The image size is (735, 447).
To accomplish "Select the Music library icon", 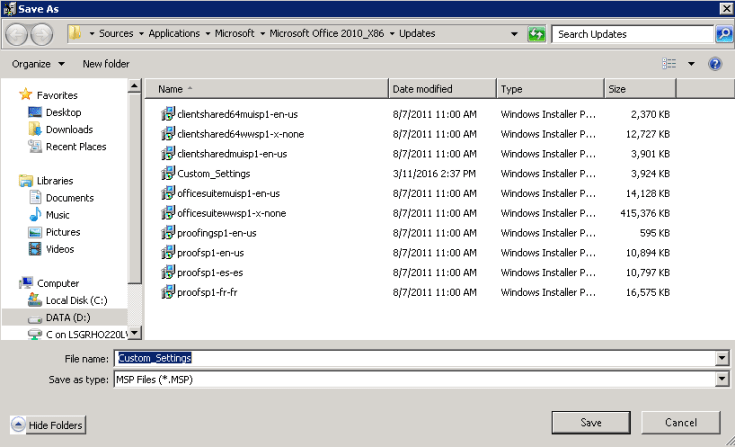I will [33, 215].
